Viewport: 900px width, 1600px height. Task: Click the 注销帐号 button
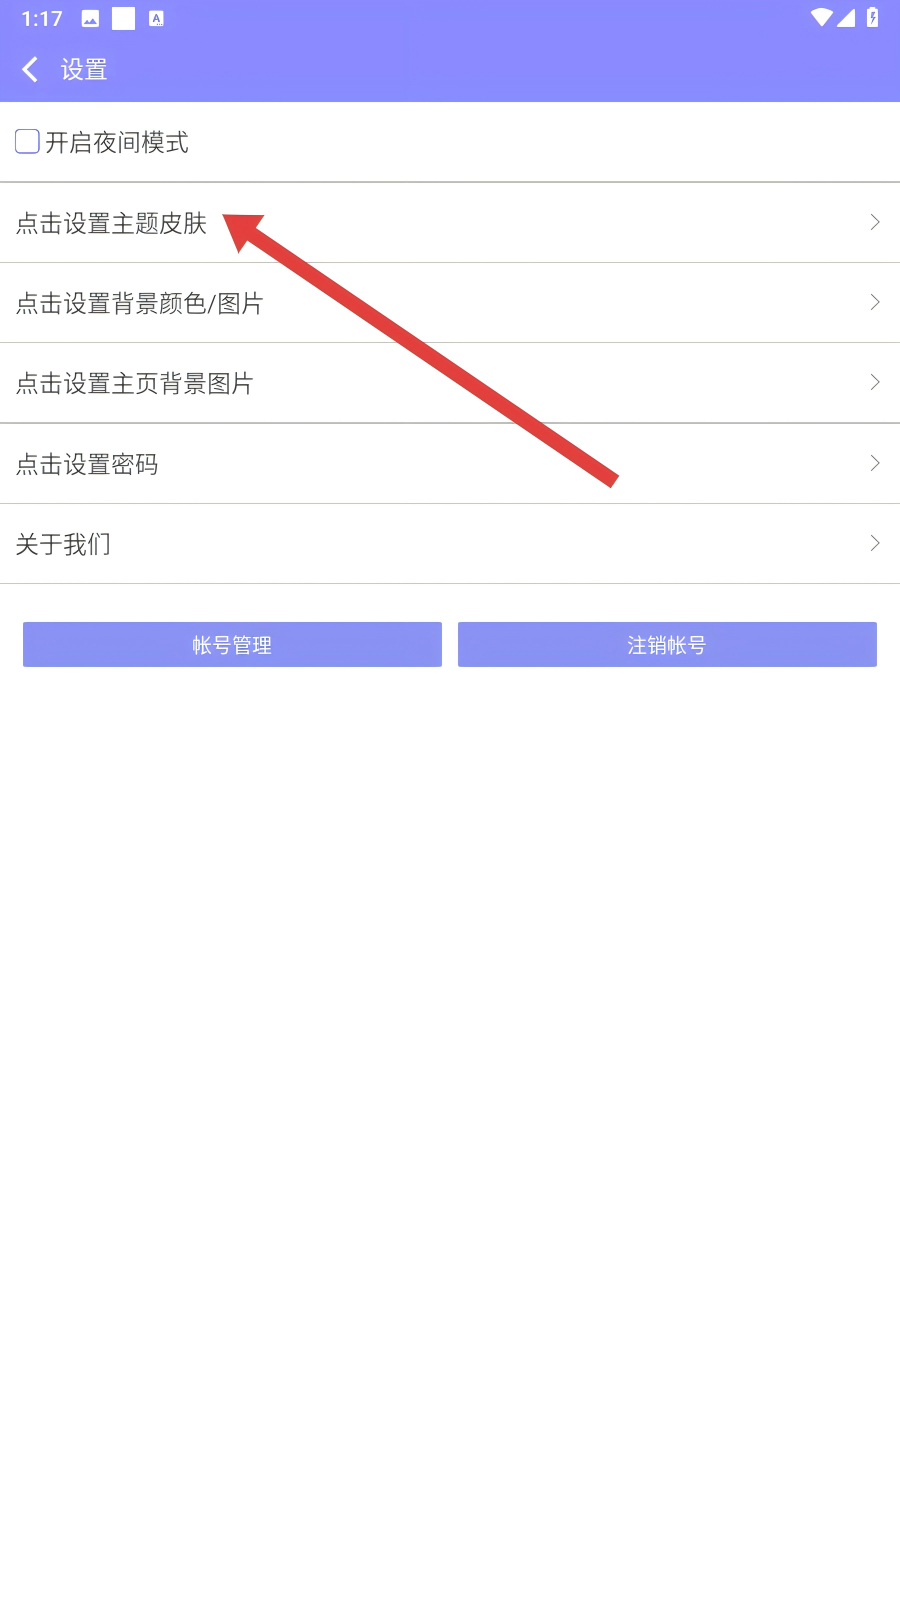[667, 645]
